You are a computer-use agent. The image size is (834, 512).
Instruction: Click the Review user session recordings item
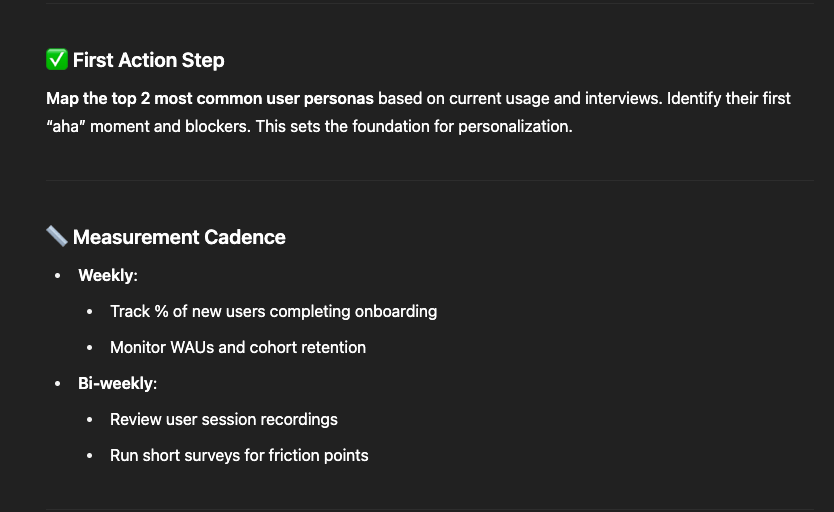pos(224,419)
